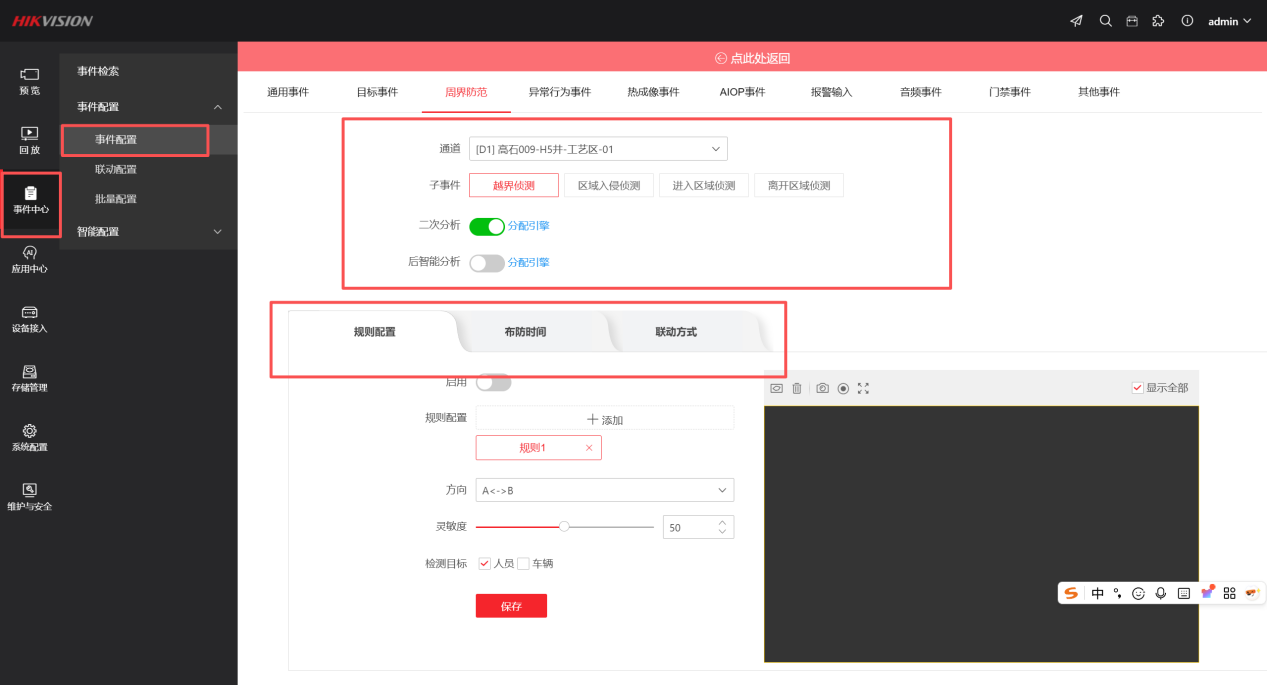The height and width of the screenshot is (685, 1267).
Task: Click the red 保存 button
Action: pos(511,606)
